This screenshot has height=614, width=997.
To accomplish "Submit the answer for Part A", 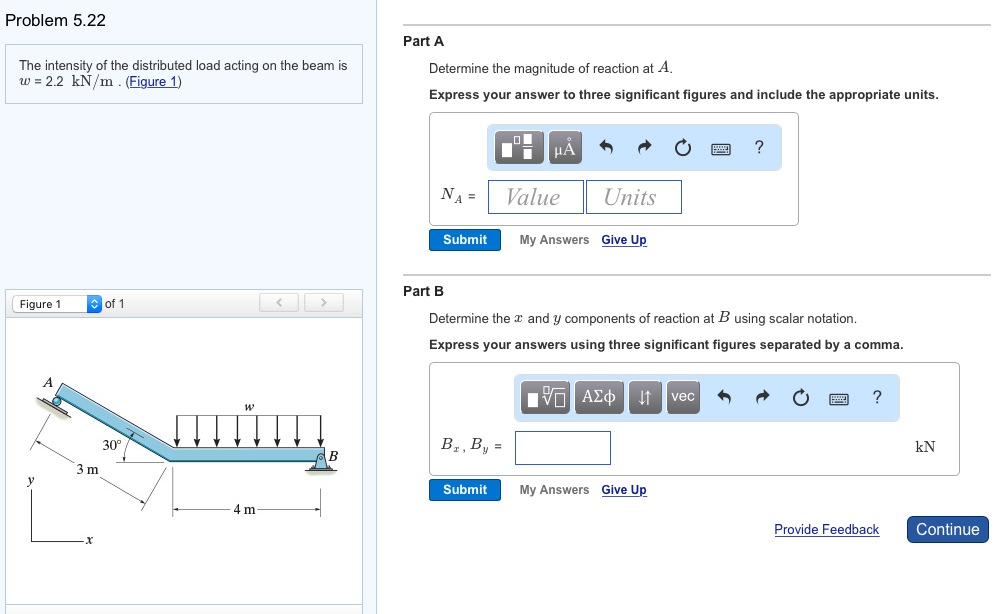I will [x=464, y=239].
